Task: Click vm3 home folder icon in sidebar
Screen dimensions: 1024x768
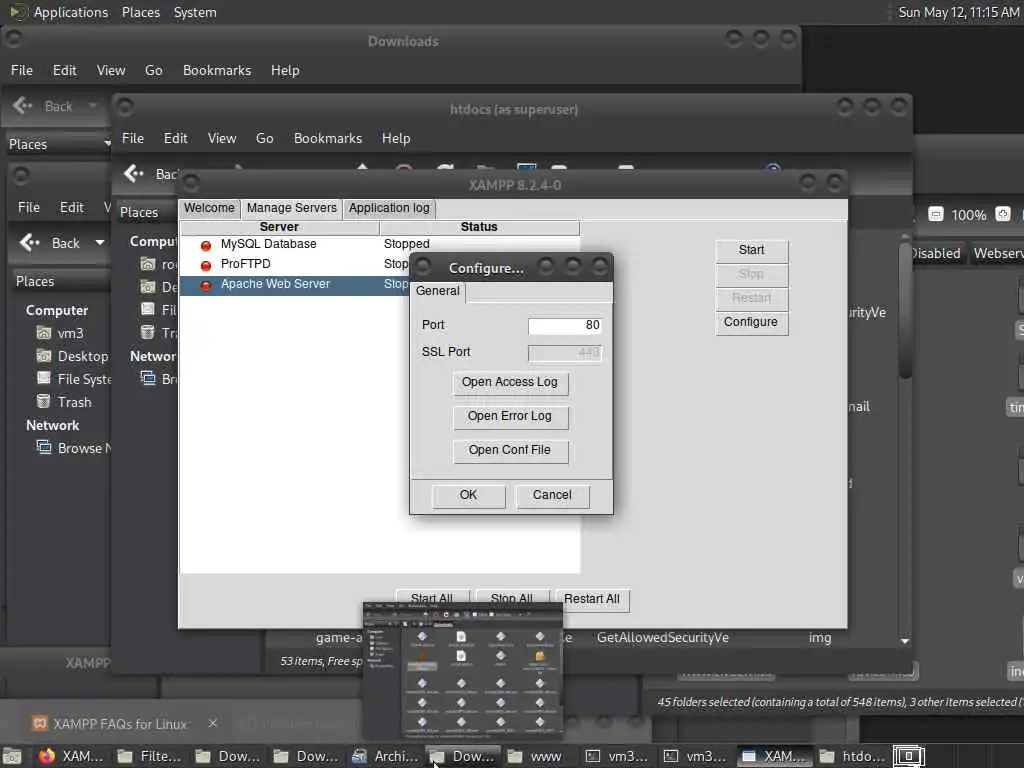Action: click(x=44, y=333)
